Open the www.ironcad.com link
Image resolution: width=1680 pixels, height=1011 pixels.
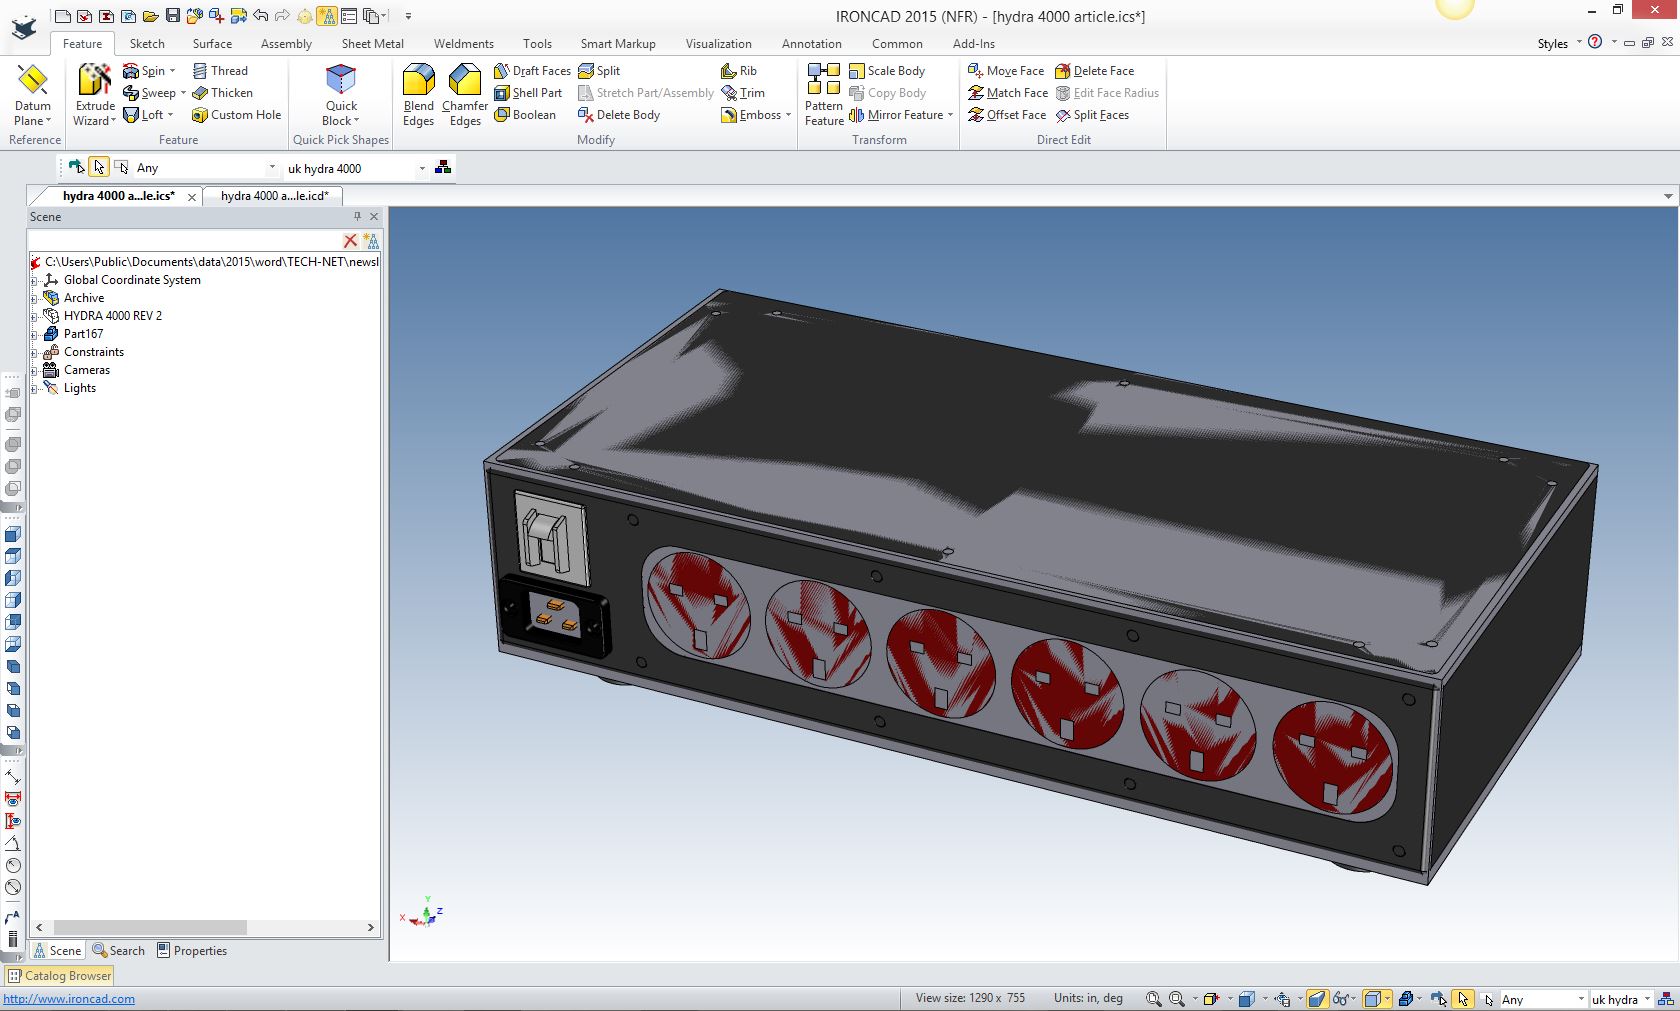[69, 999]
